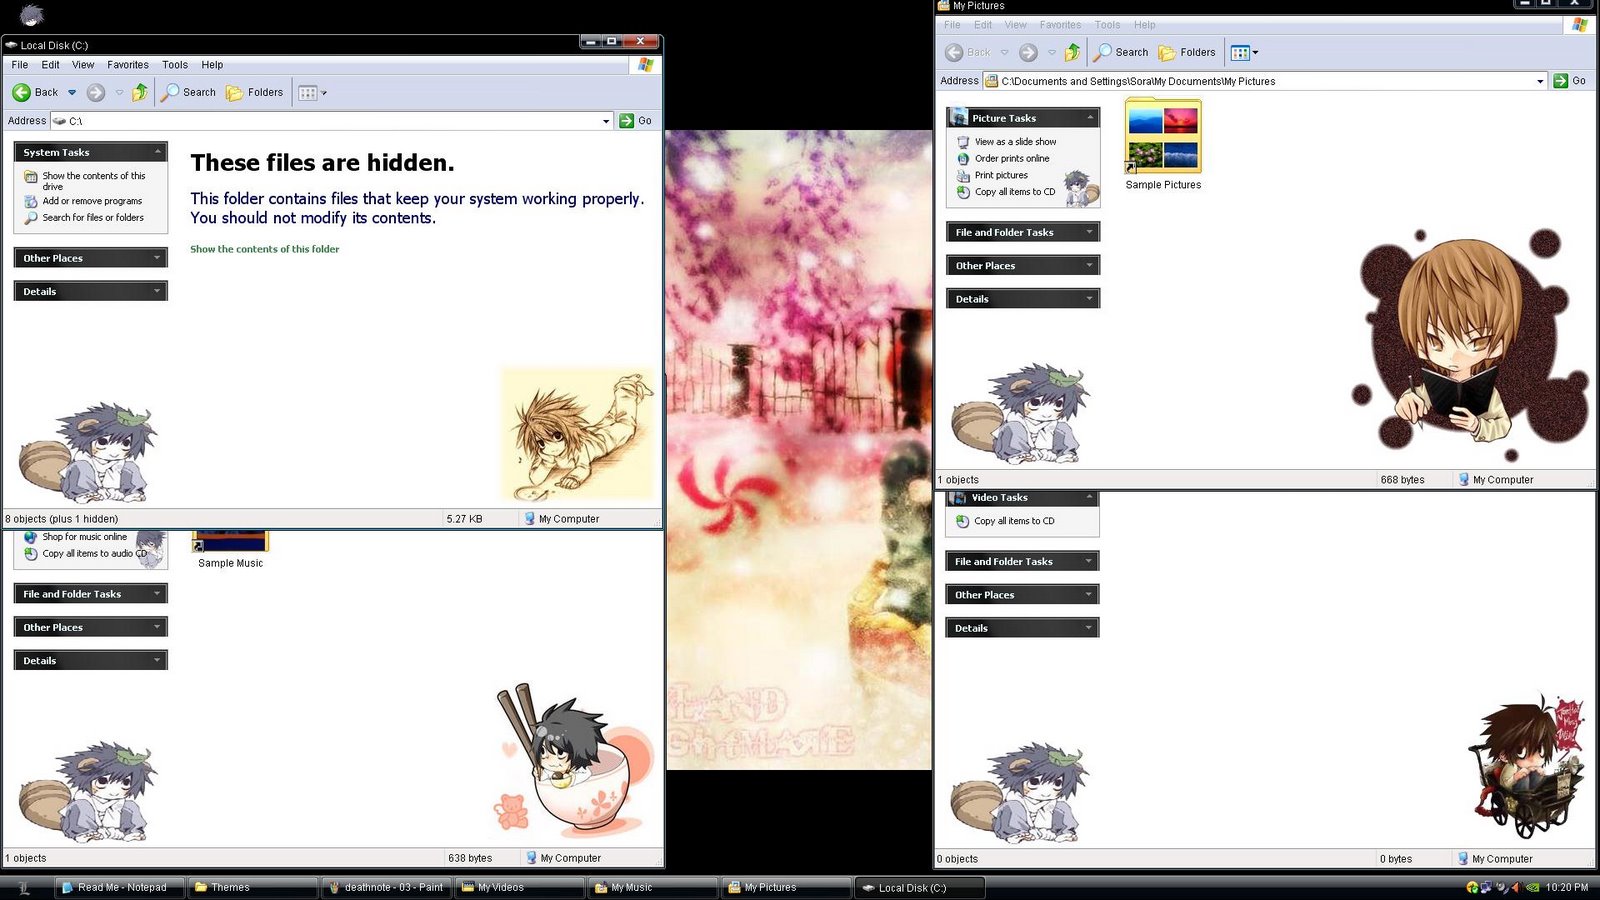Switch to My Music taskbar button
Screen dimensions: 1600x900
click(x=653, y=887)
